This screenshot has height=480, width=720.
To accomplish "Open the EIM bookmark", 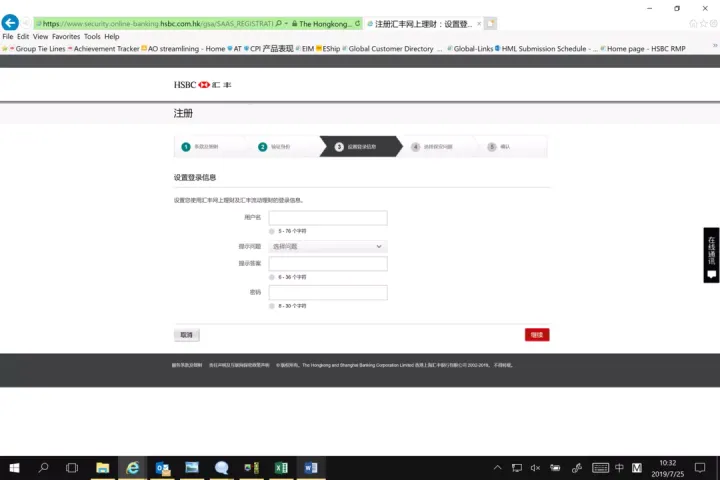I will [x=305, y=49].
